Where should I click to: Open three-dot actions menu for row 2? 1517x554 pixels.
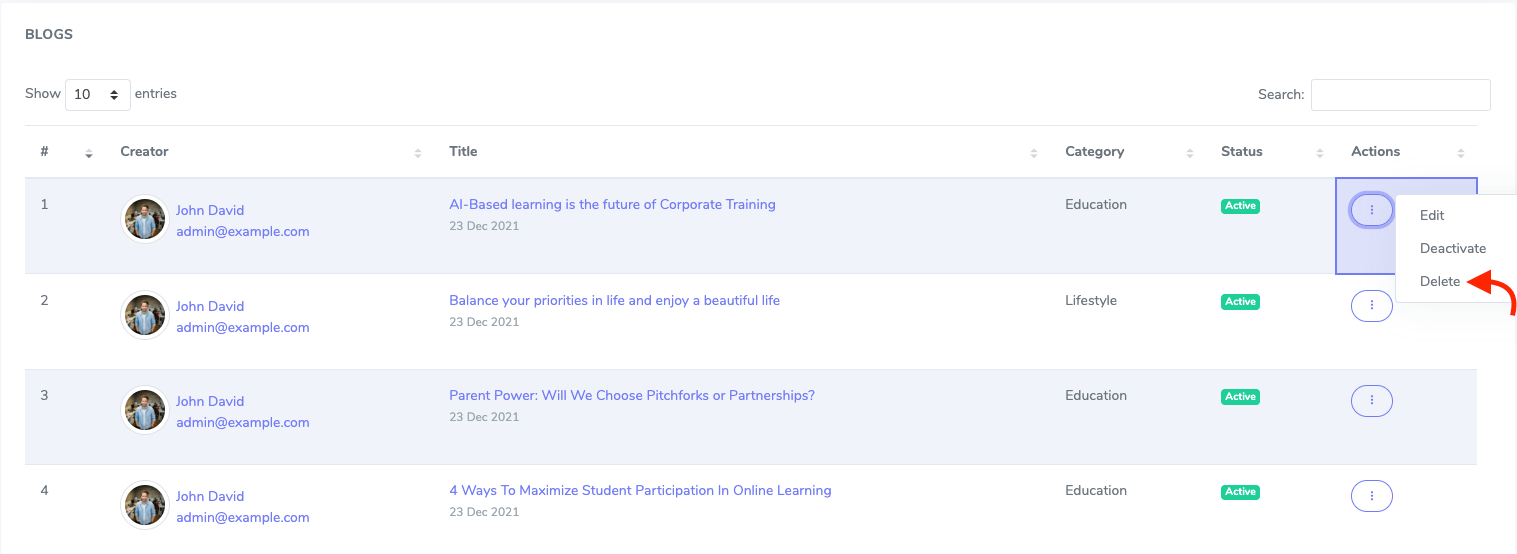point(1371,305)
